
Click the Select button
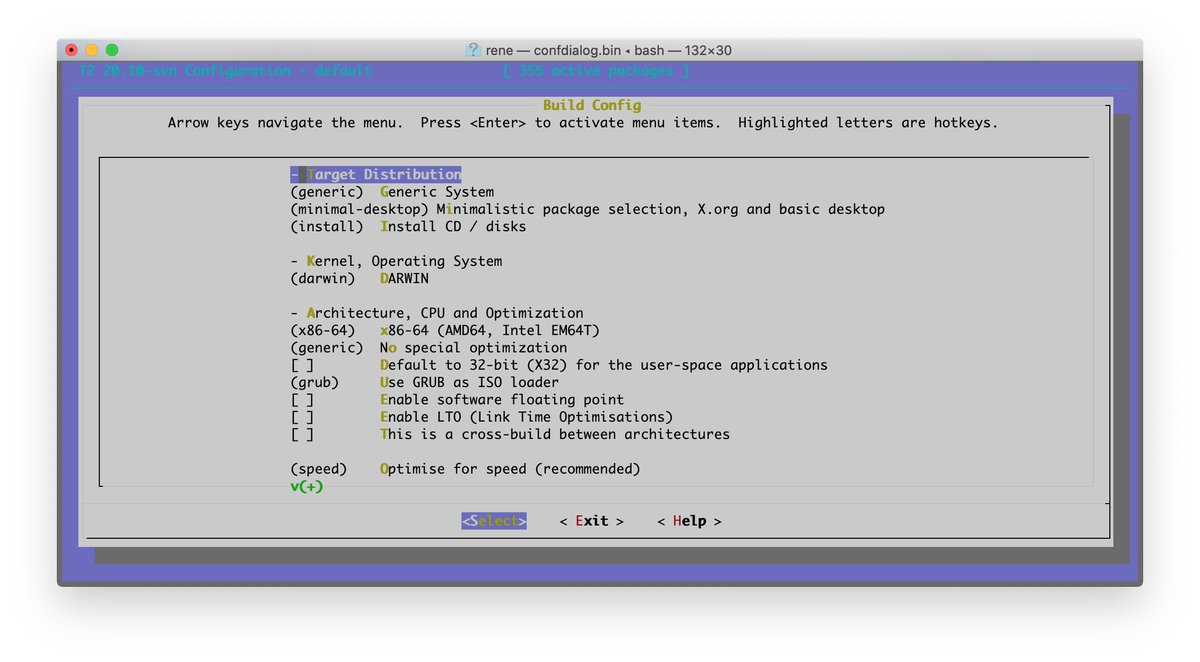click(494, 521)
